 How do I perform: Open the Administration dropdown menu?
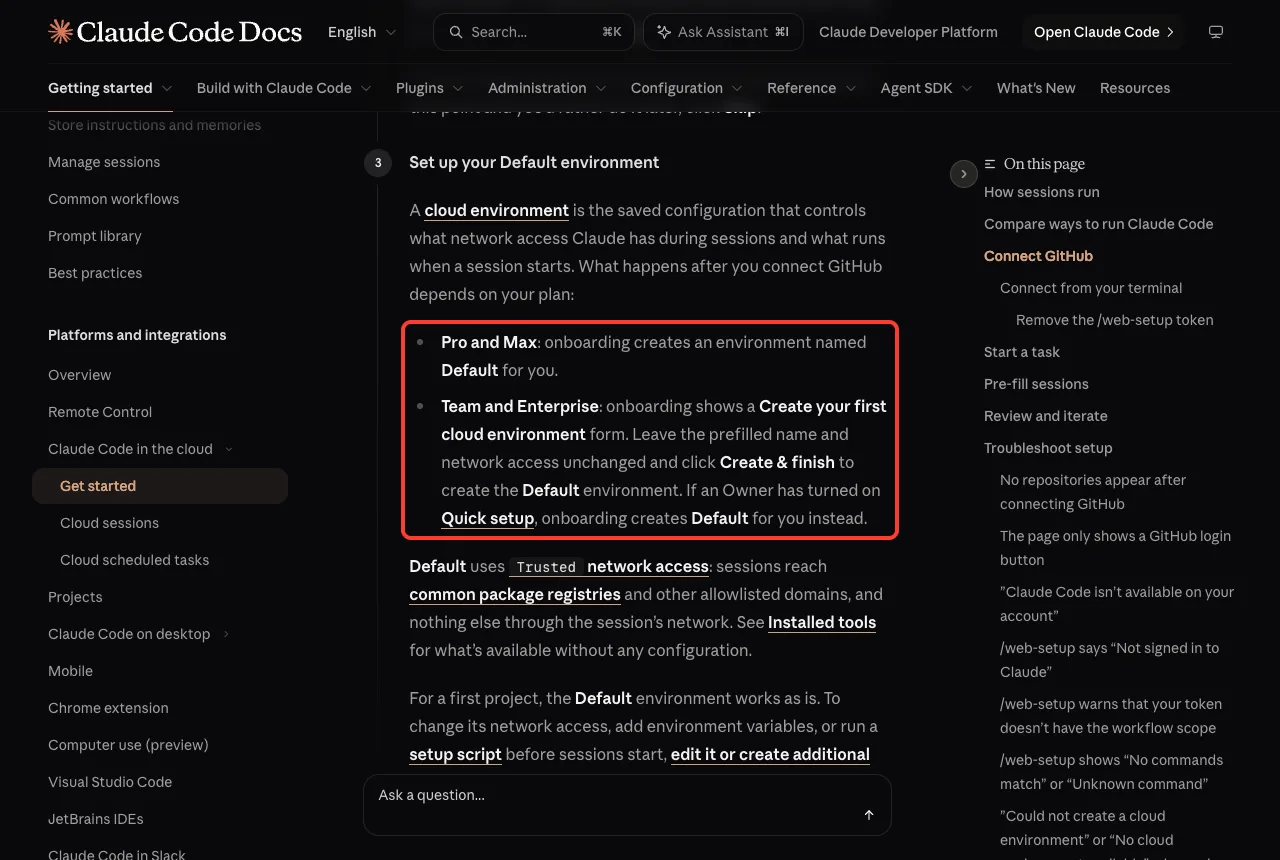pyautogui.click(x=547, y=88)
